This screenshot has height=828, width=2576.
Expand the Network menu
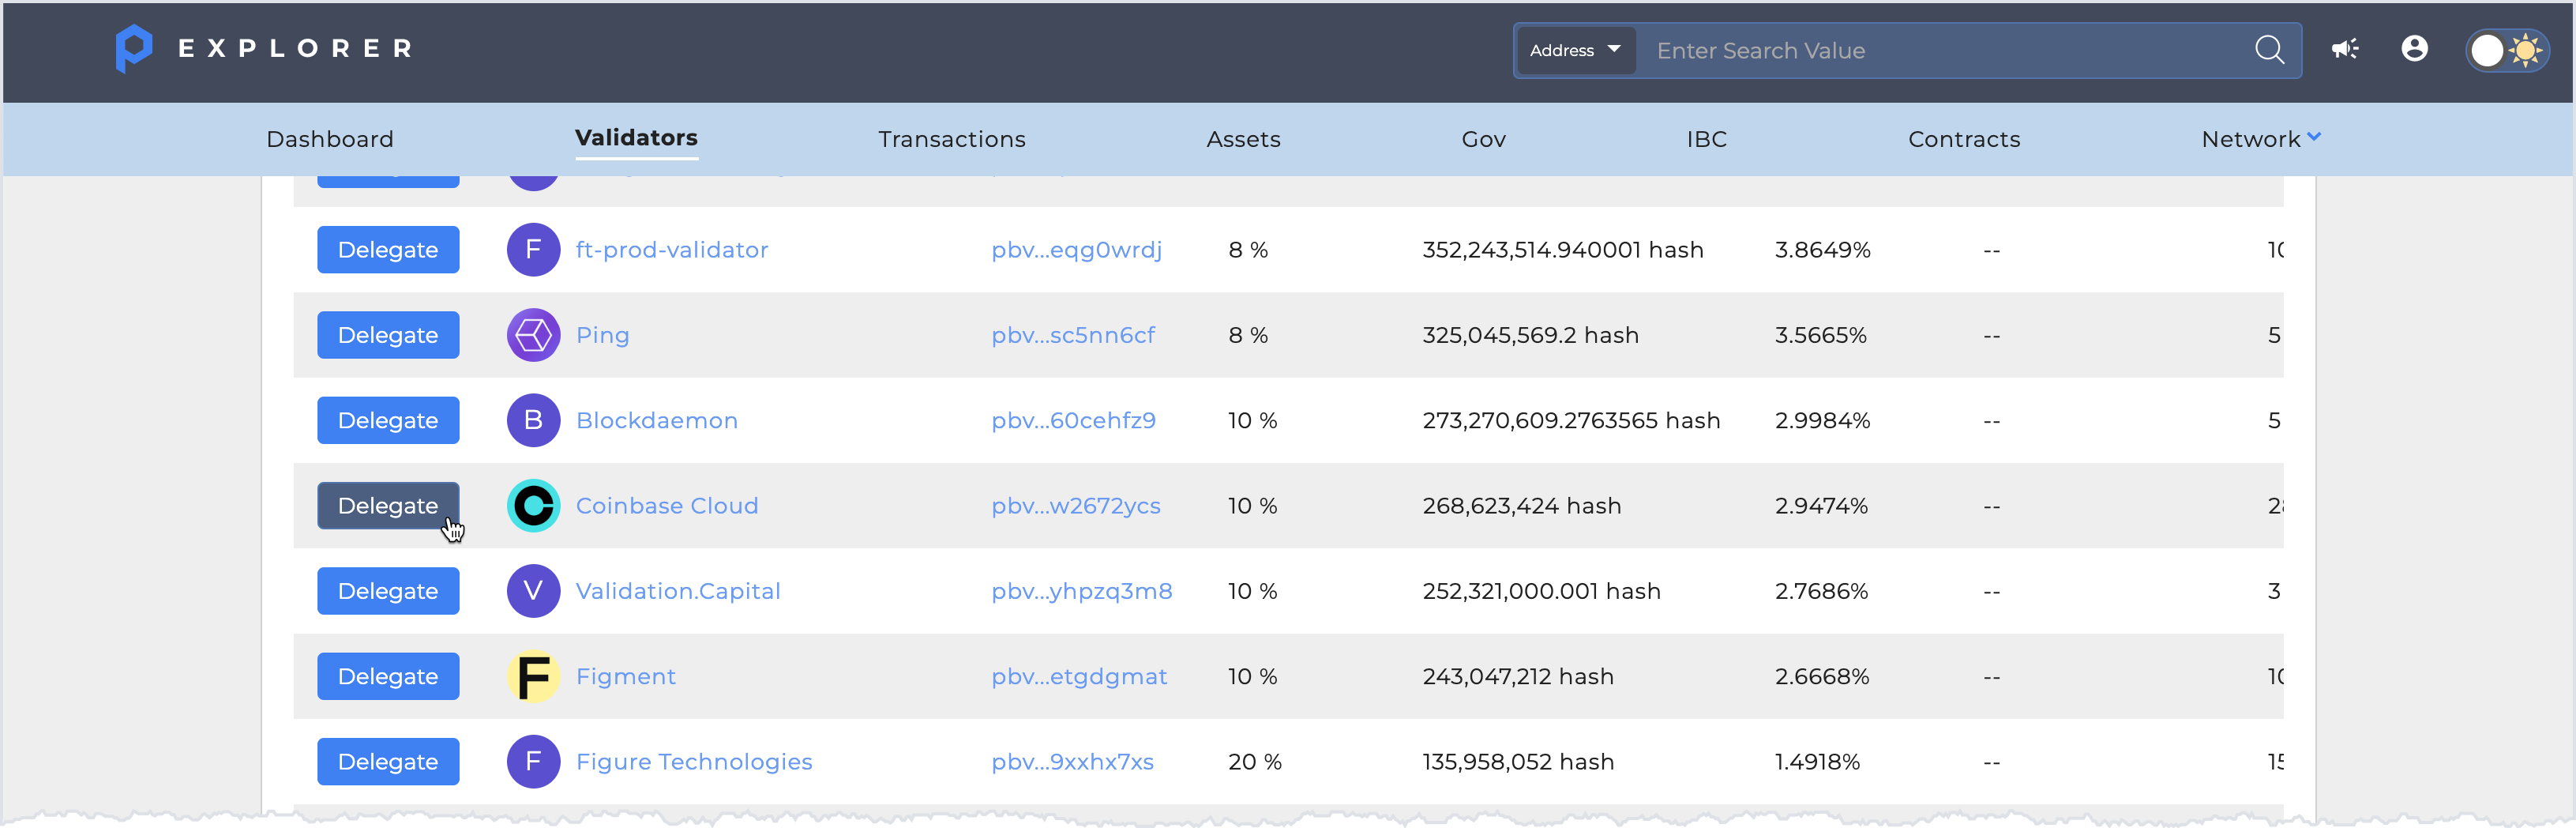(2261, 139)
